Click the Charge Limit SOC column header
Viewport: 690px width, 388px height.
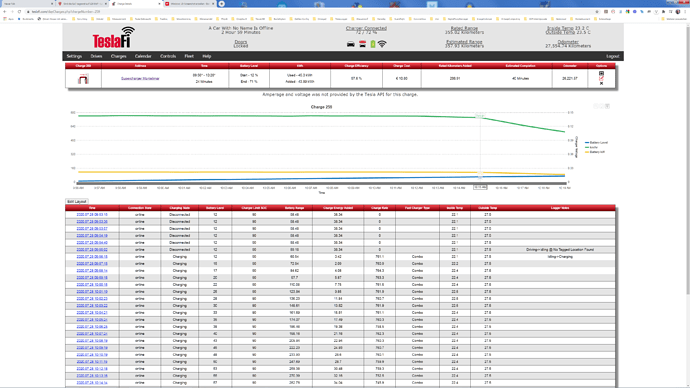(254, 208)
